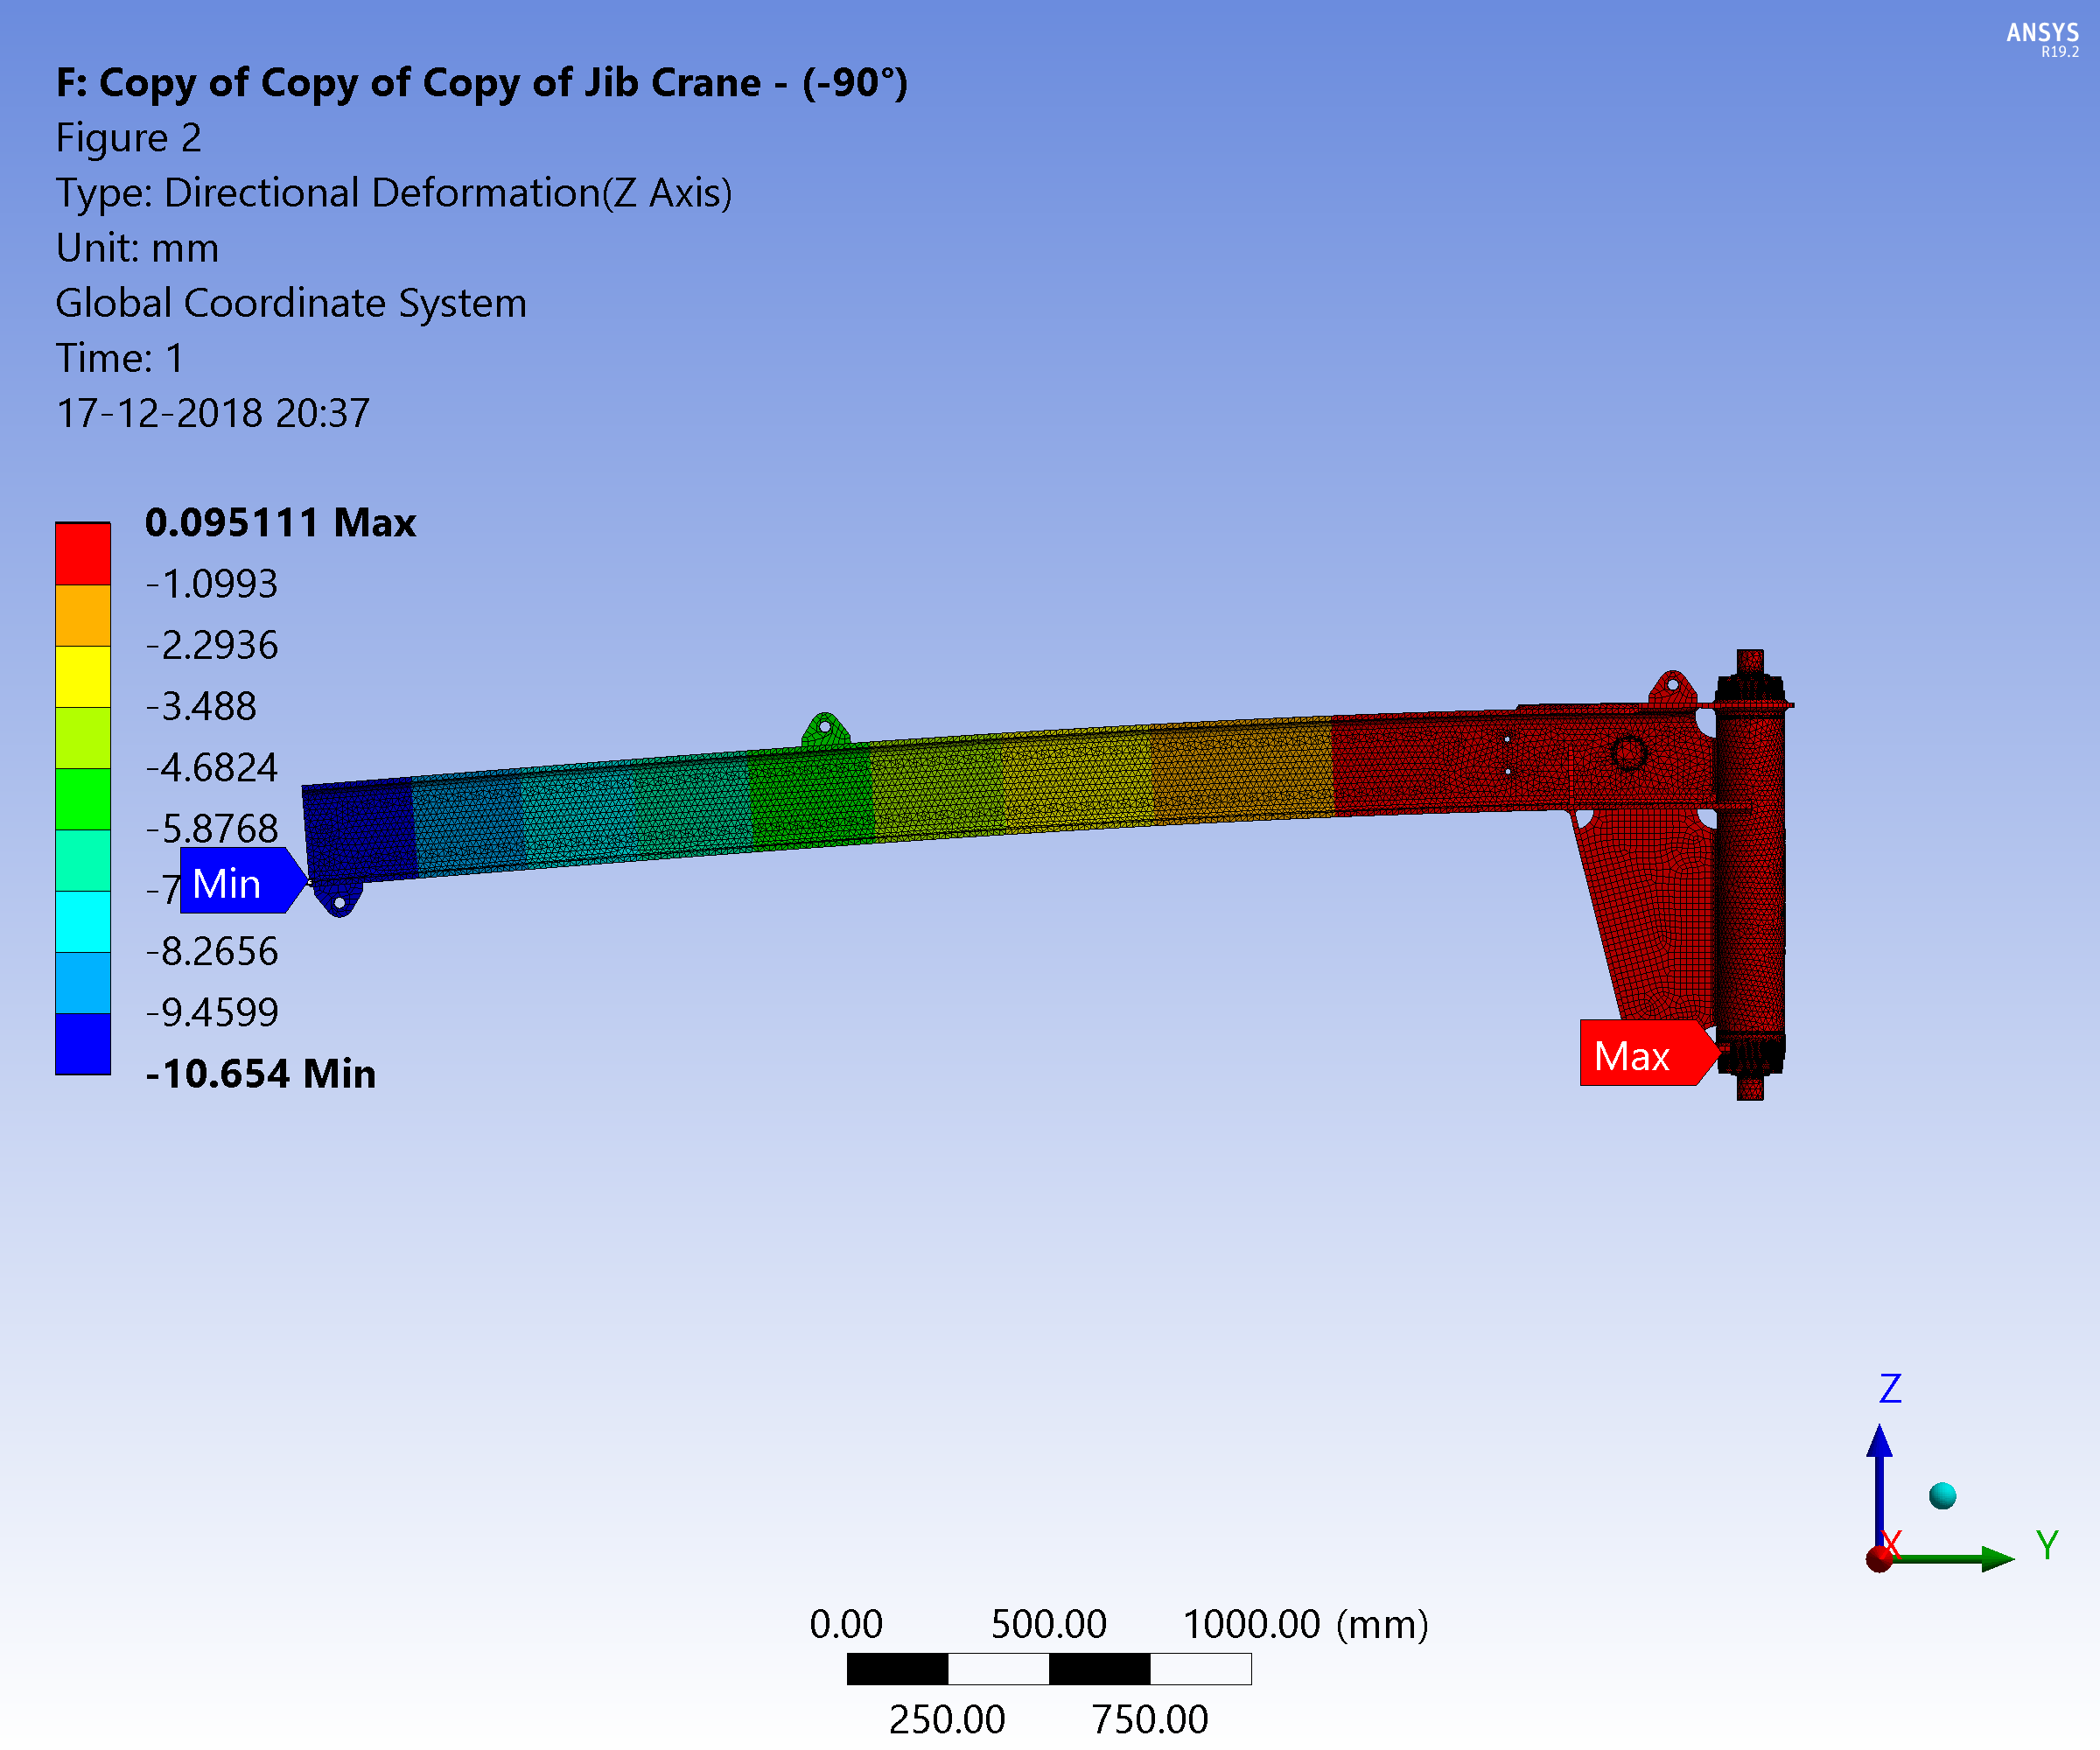
Task: Select the cyan legend color band
Action: point(83,921)
